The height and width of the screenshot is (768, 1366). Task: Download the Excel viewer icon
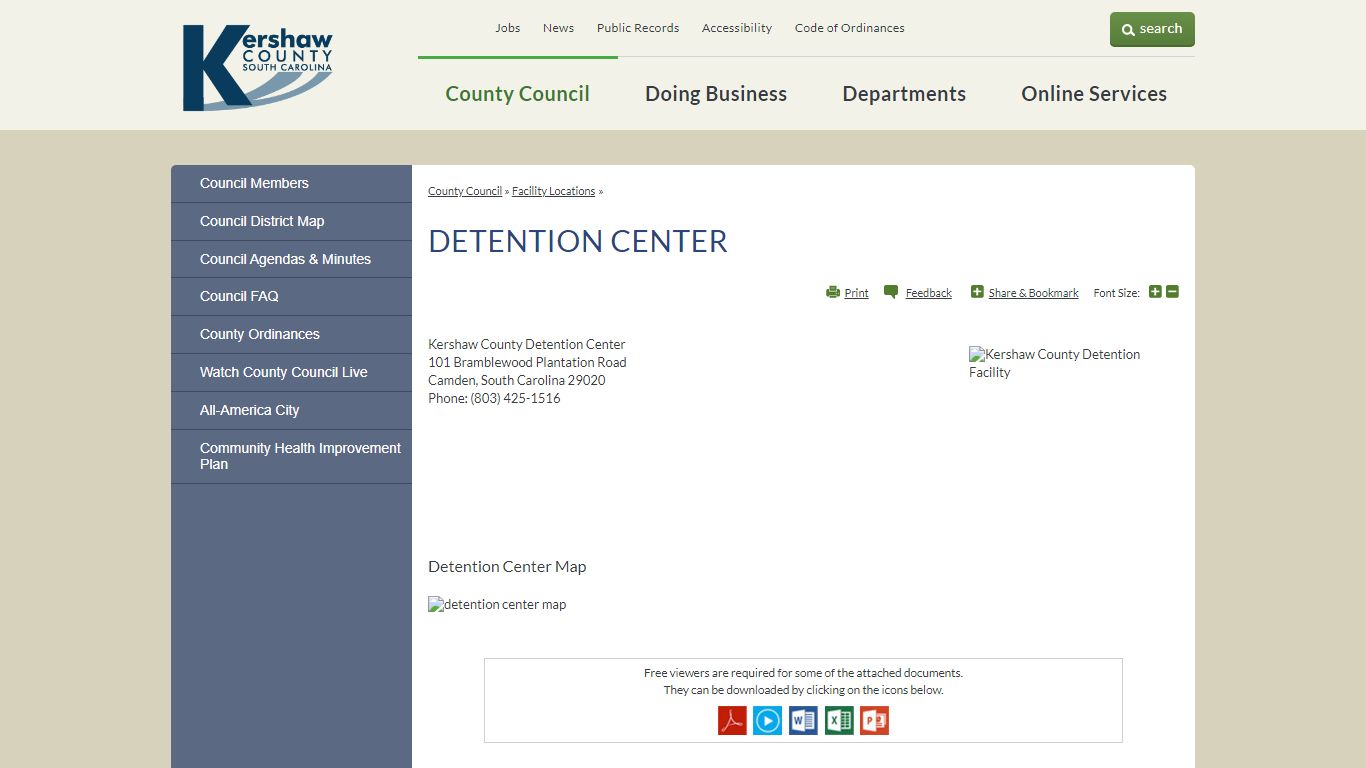(x=839, y=720)
